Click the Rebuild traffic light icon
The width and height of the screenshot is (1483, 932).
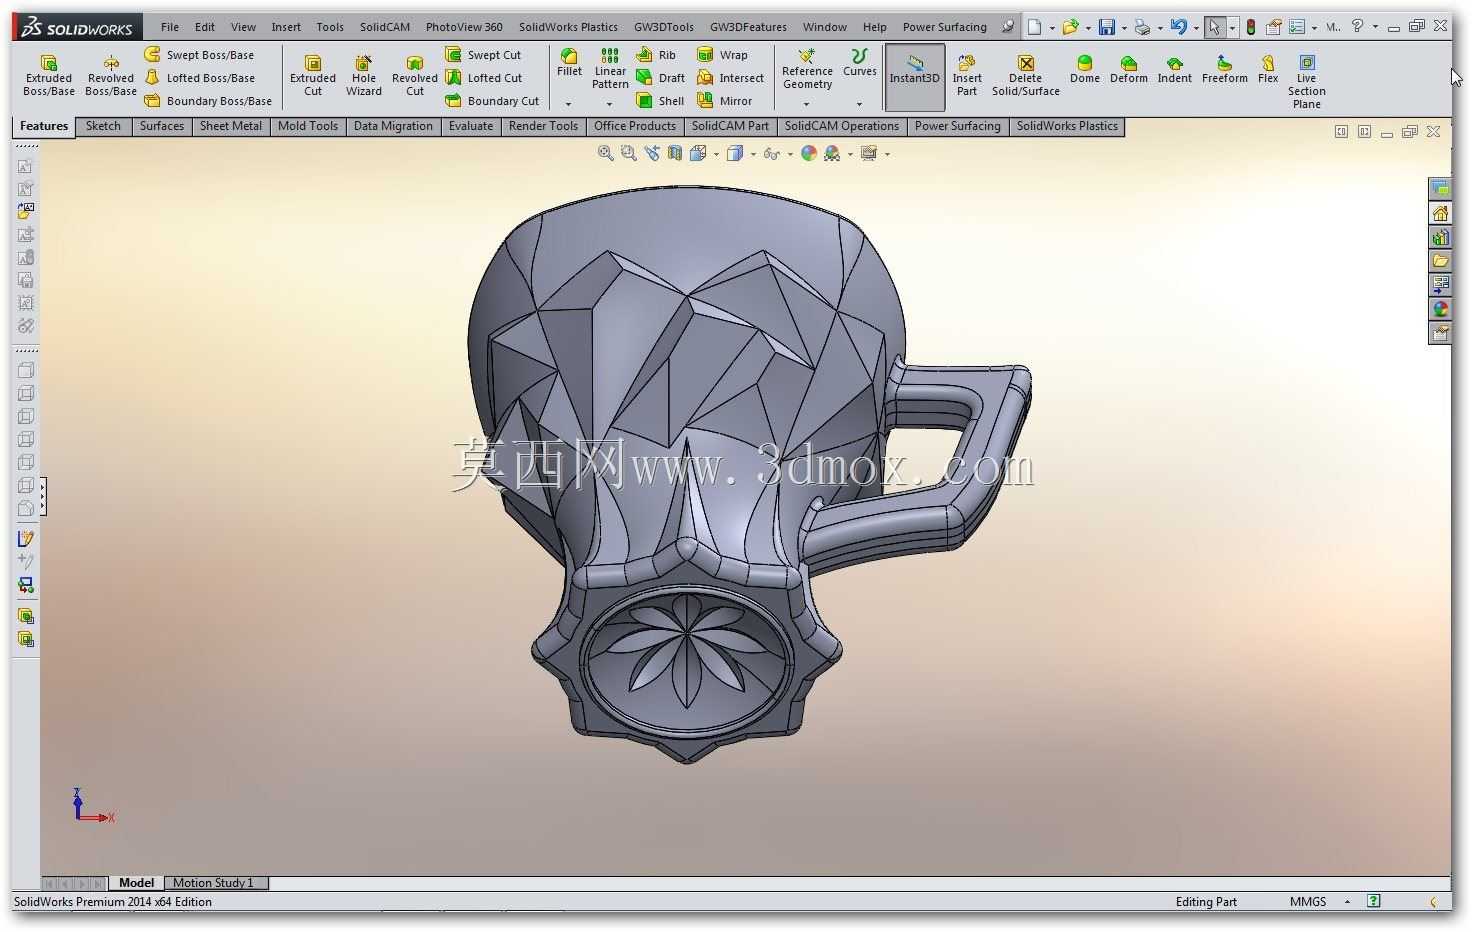(x=1251, y=27)
